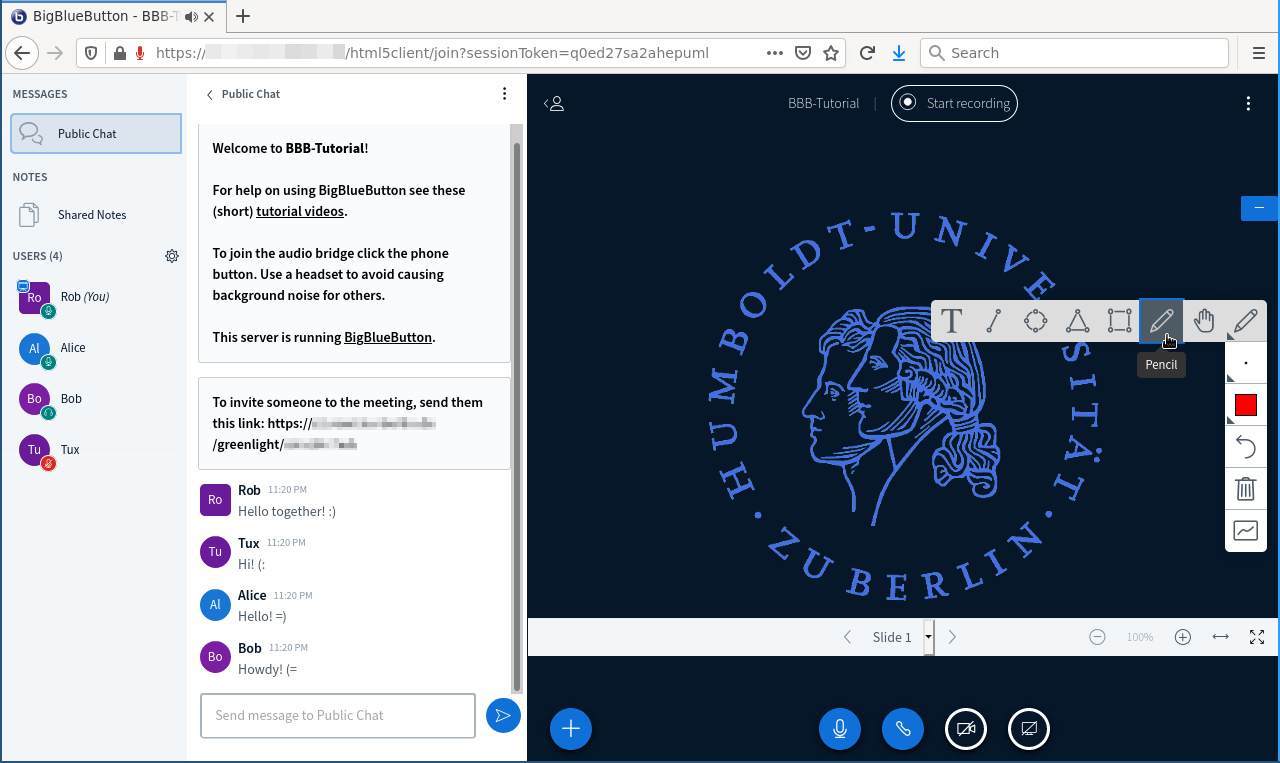Select user Alice in users list
Image resolution: width=1280 pixels, height=763 pixels.
(96, 349)
